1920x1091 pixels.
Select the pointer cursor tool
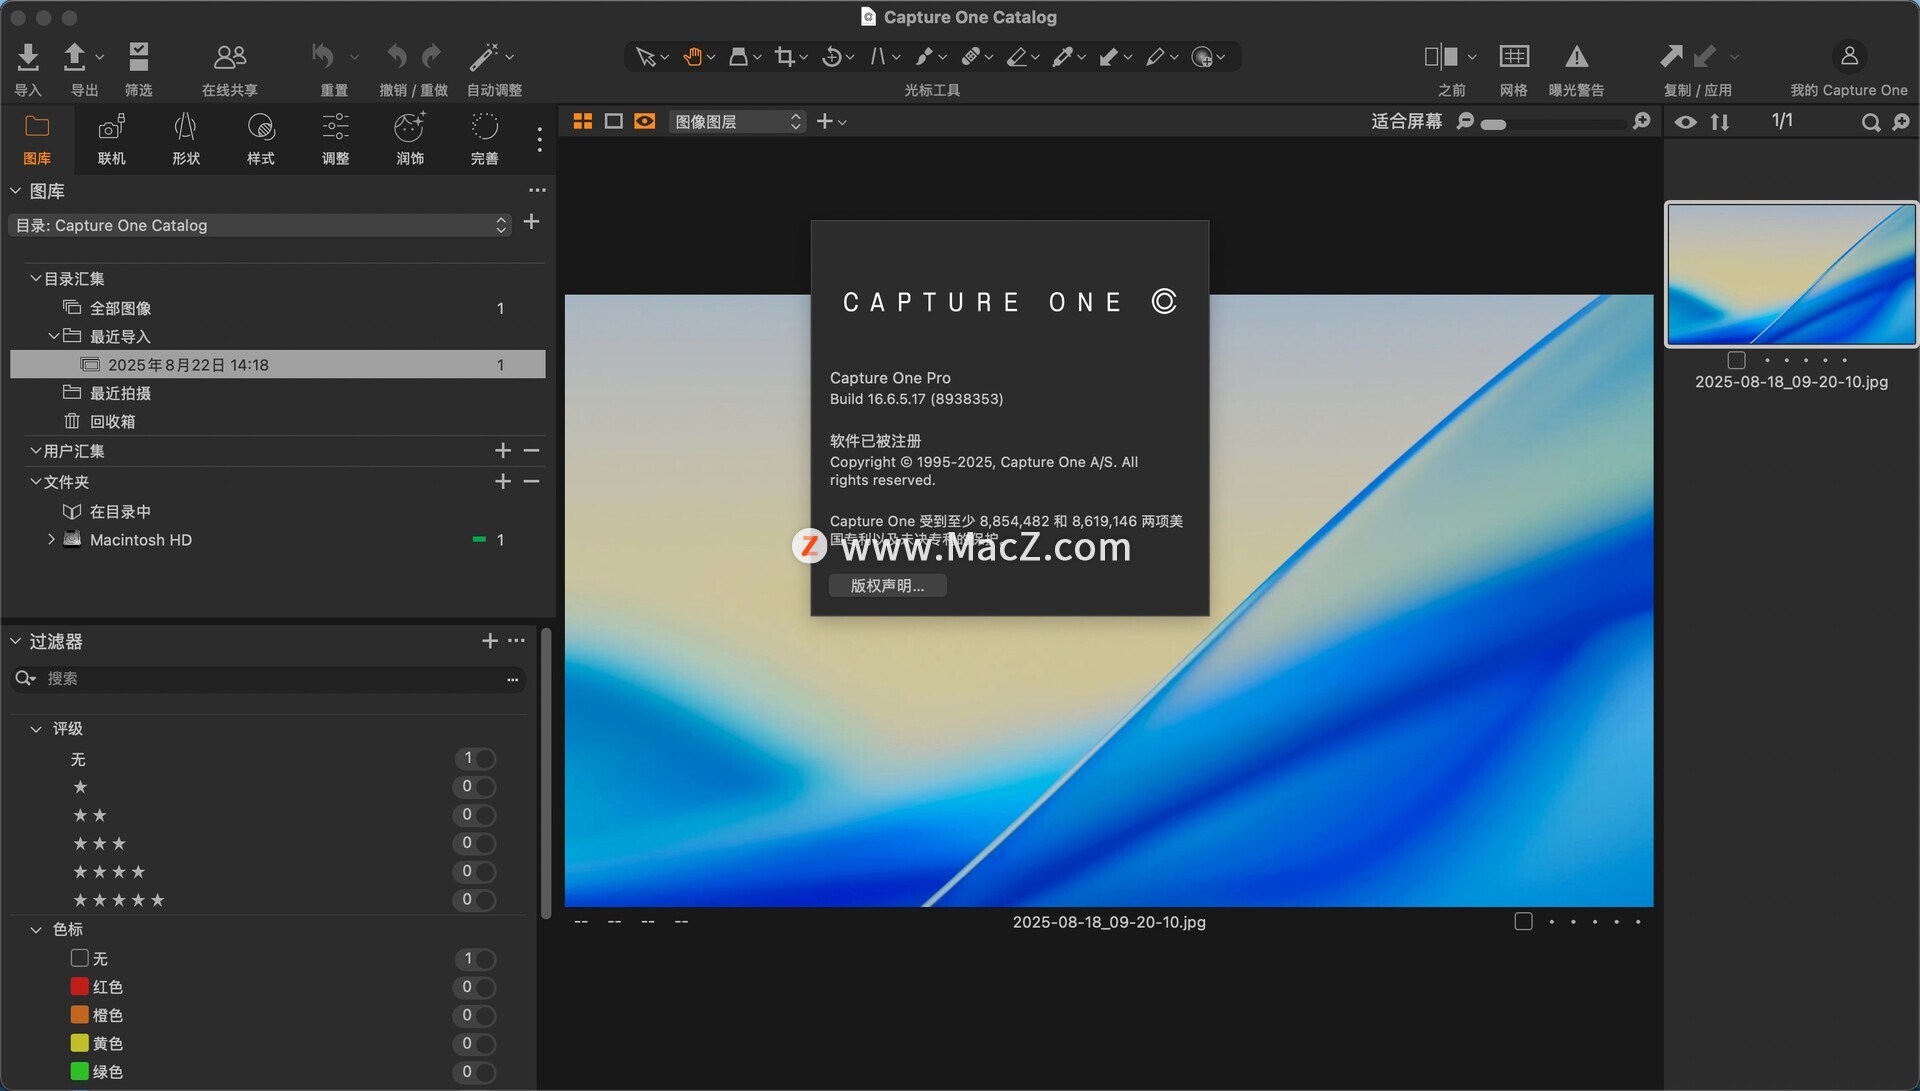click(x=646, y=57)
